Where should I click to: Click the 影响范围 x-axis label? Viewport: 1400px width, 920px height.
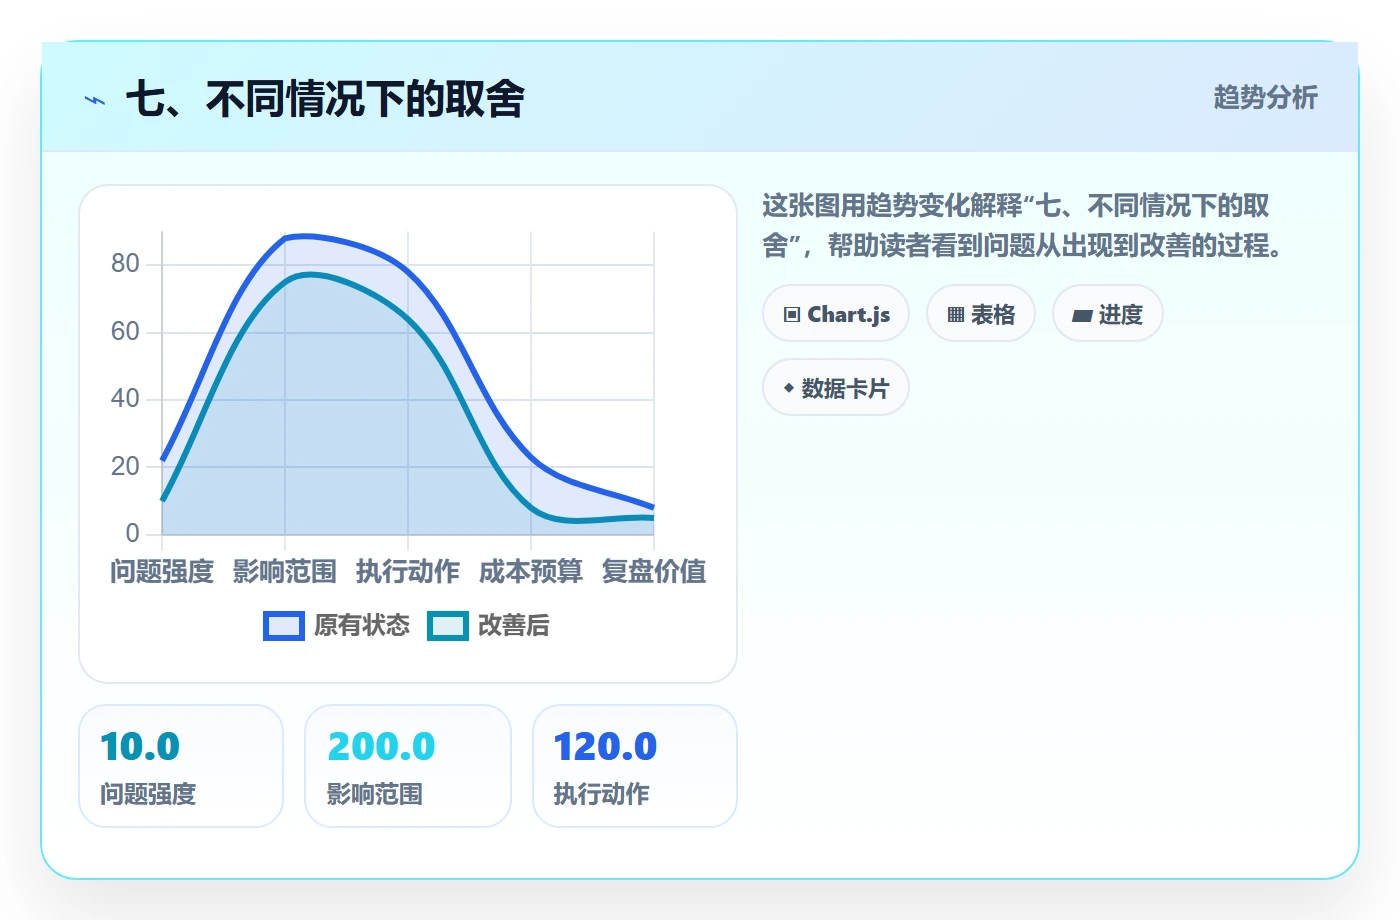(285, 572)
